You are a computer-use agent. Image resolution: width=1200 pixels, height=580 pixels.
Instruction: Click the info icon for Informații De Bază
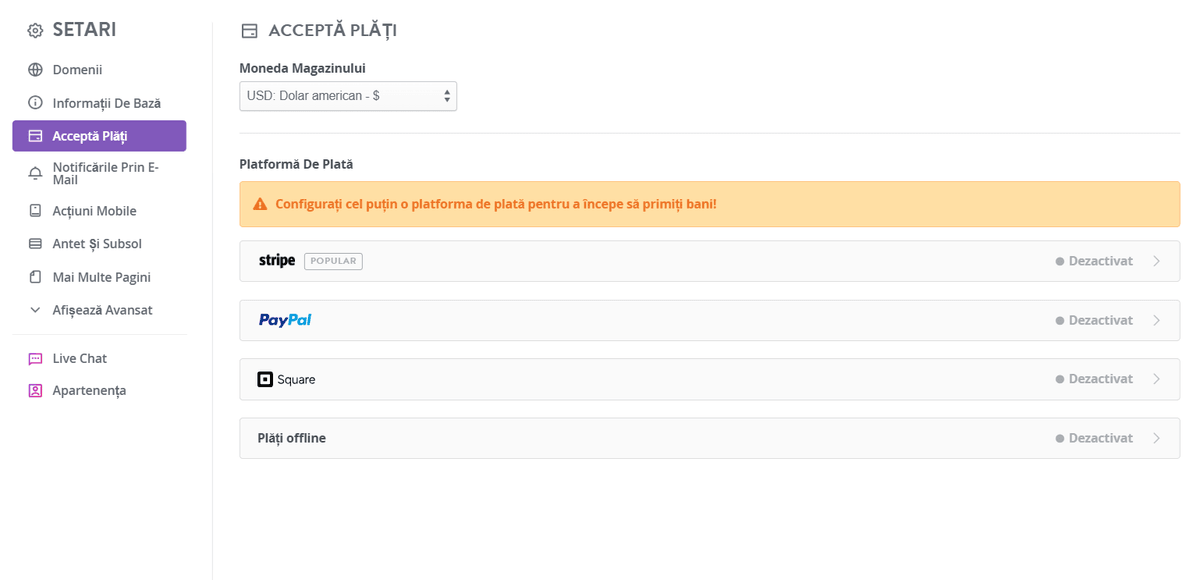tap(35, 103)
